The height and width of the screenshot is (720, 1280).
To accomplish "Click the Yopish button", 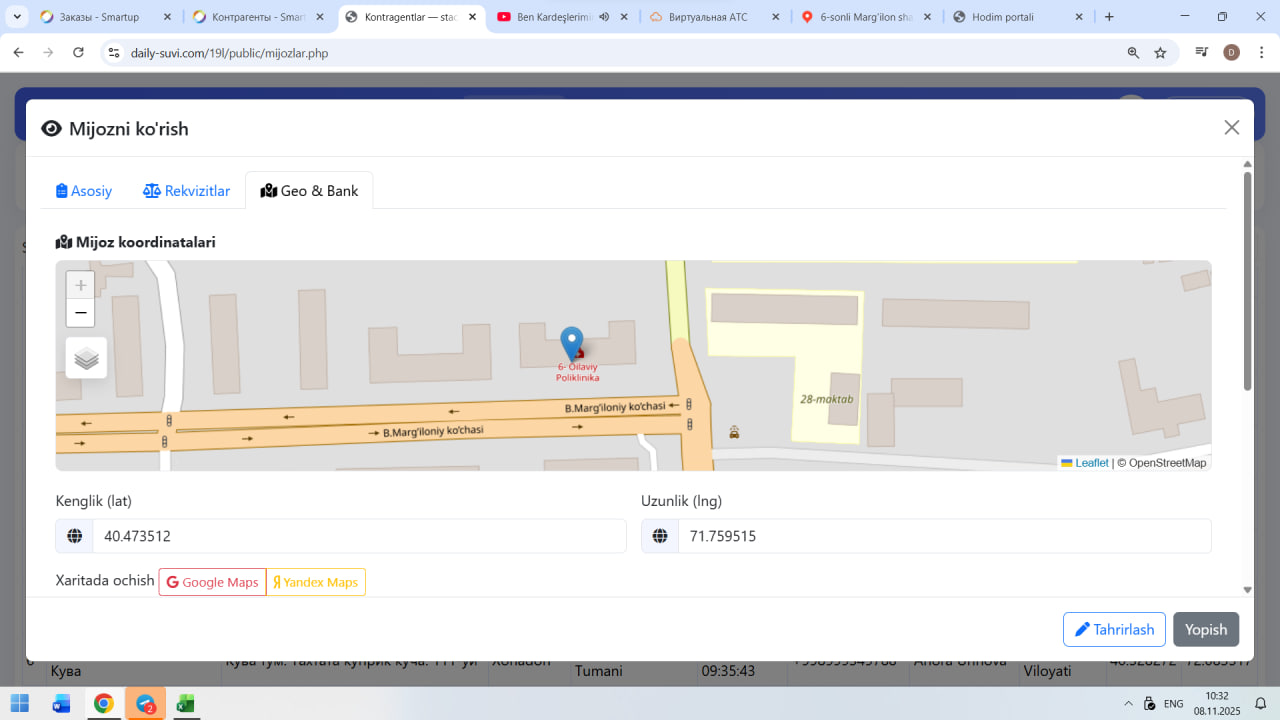I will 1206,630.
